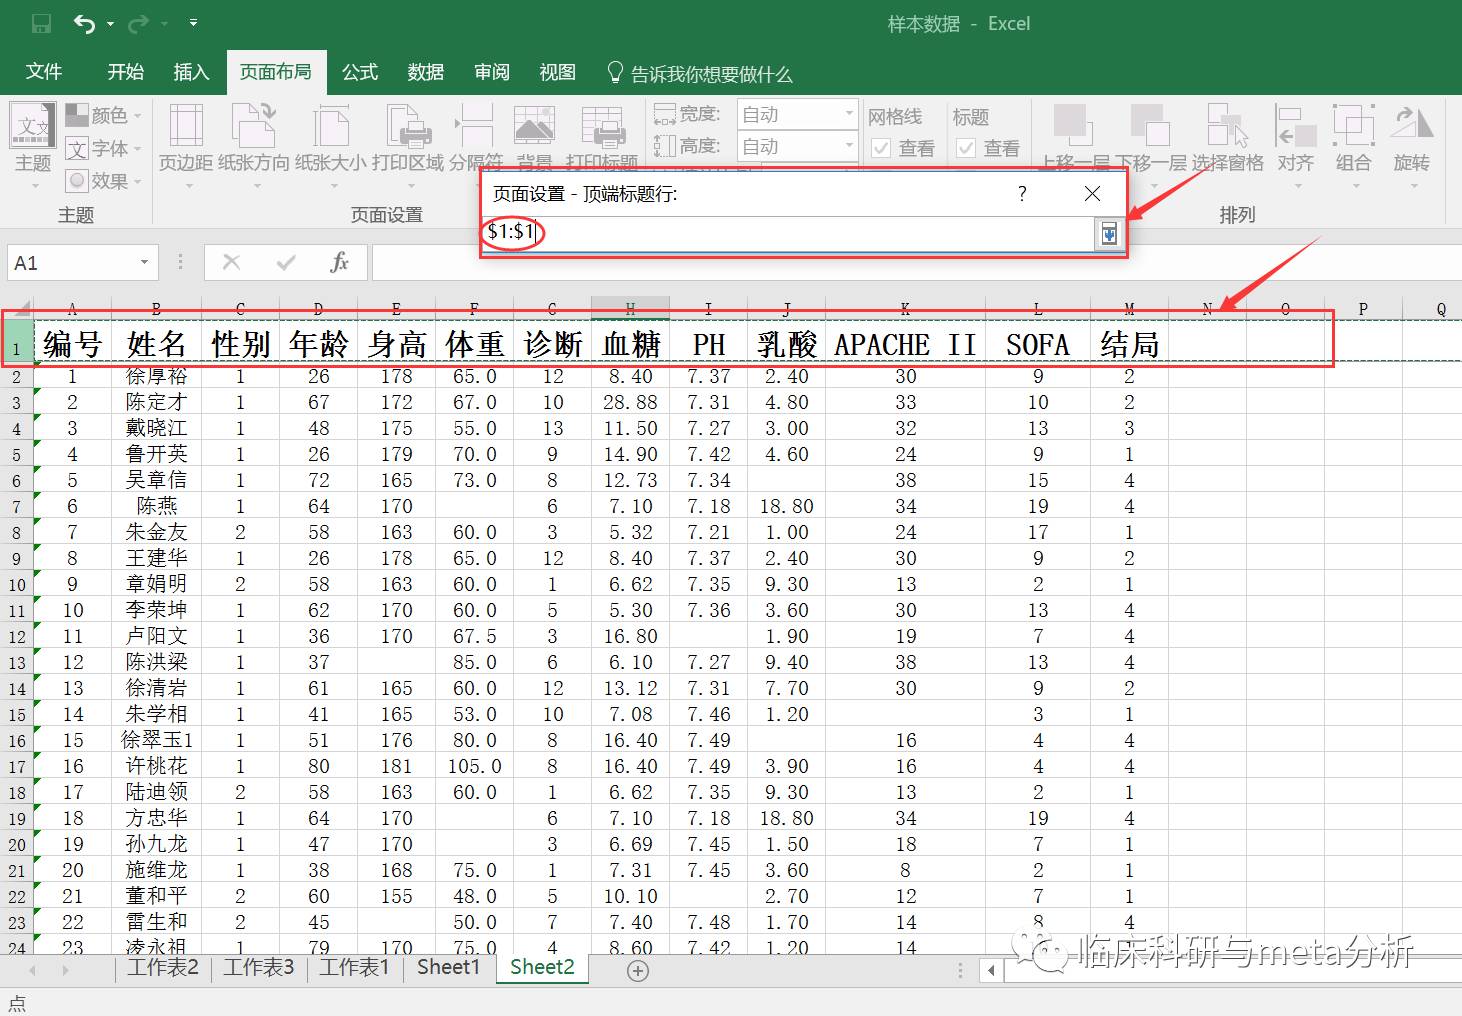Click the cancel X icon in the formula bar

point(231,262)
